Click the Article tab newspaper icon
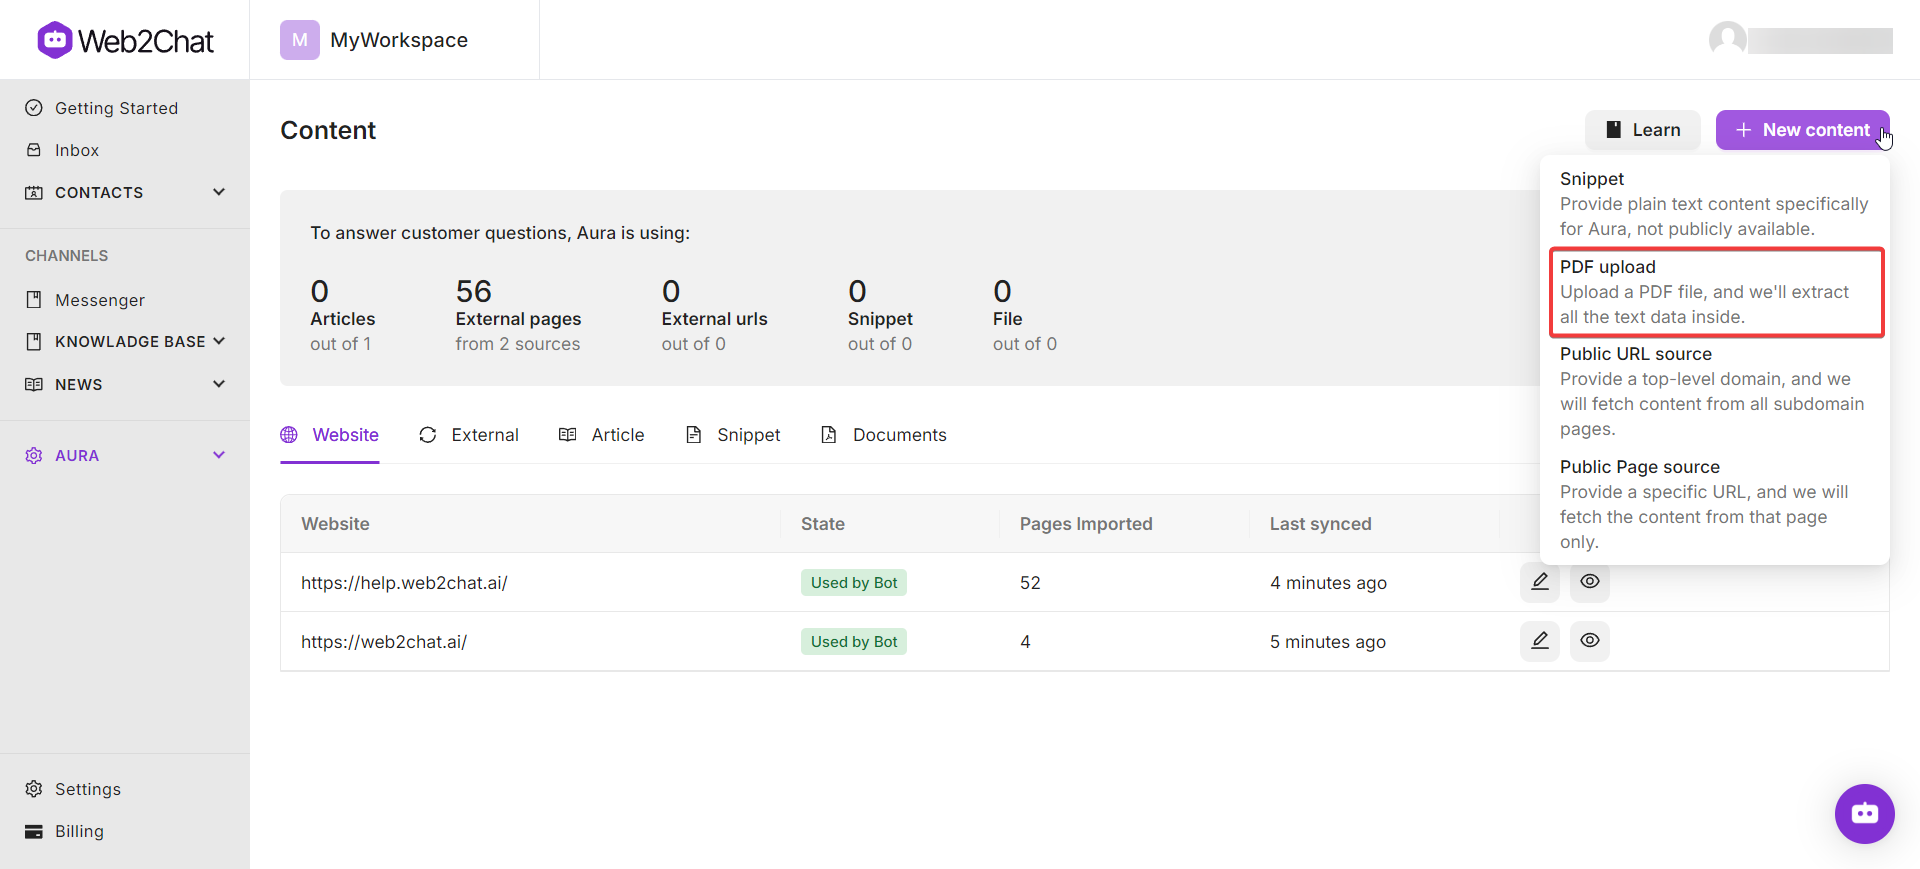The height and width of the screenshot is (869, 1920). point(568,435)
